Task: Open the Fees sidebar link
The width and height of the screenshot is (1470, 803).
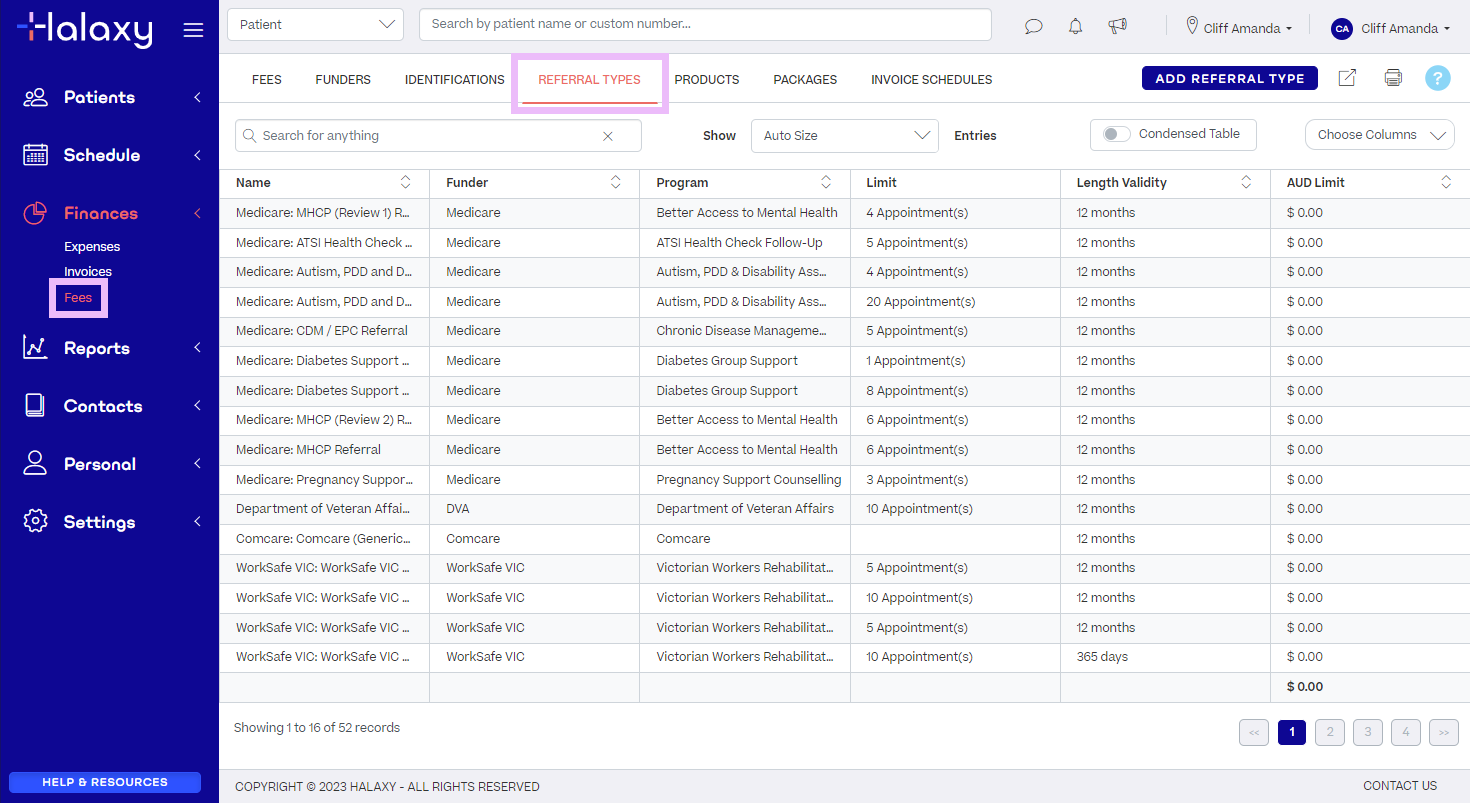Action: (x=78, y=298)
